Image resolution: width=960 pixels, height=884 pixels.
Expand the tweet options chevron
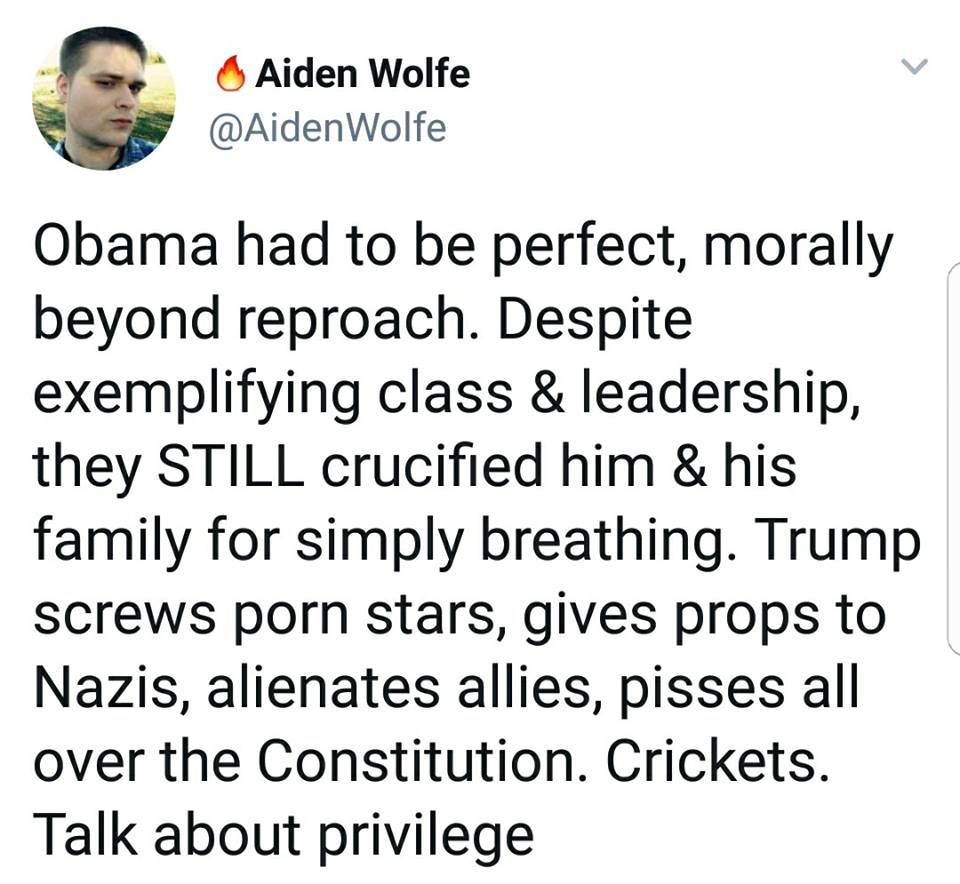pyautogui.click(x=915, y=65)
